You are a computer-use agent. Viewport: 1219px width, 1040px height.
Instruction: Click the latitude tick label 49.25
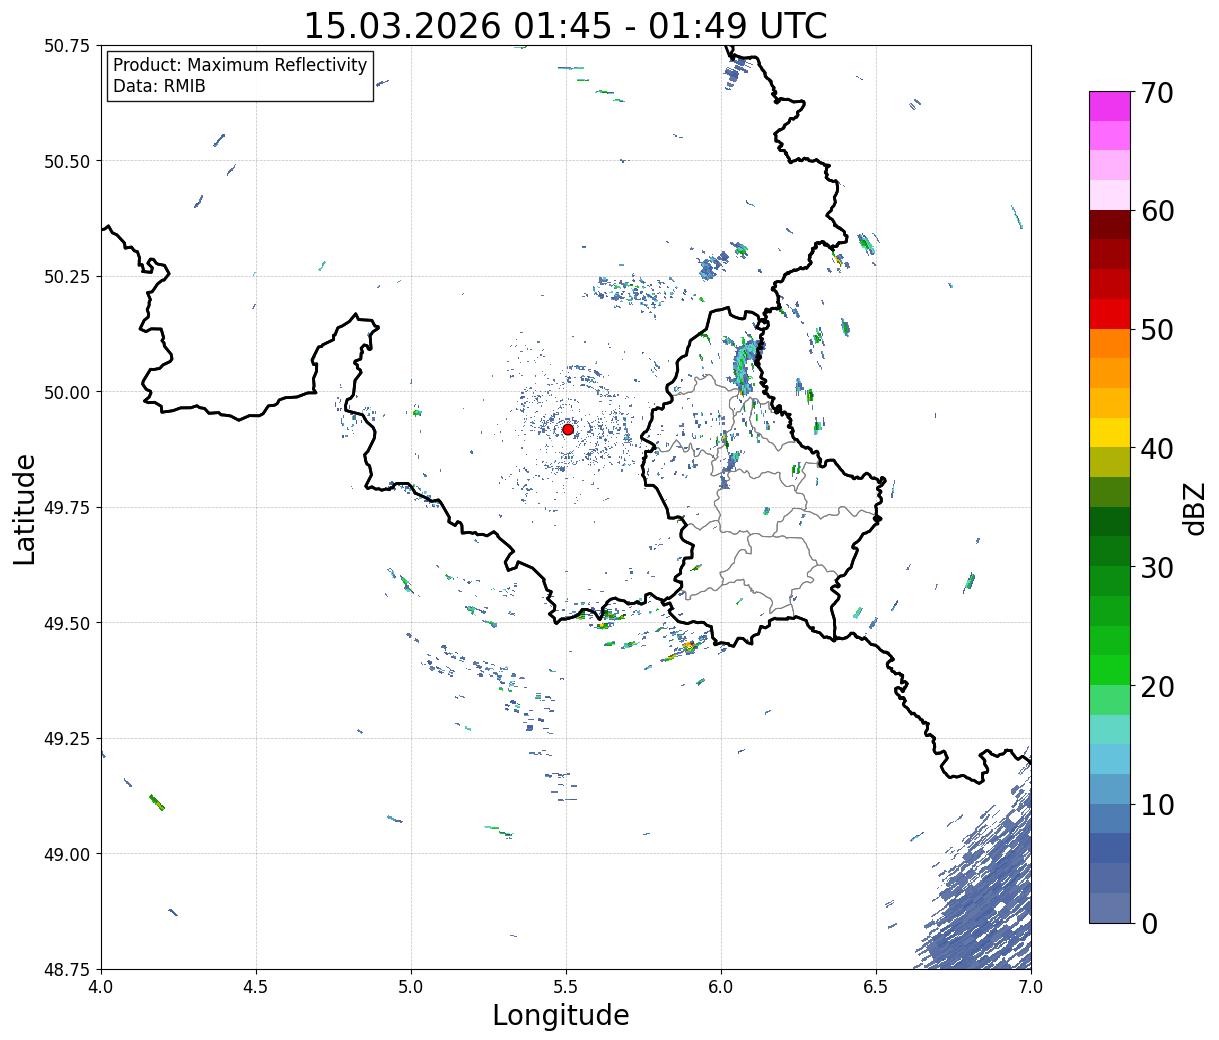pyautogui.click(x=67, y=739)
